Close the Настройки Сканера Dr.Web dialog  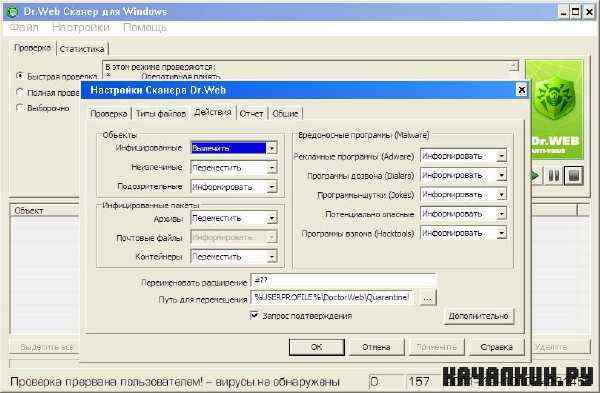tap(522, 90)
